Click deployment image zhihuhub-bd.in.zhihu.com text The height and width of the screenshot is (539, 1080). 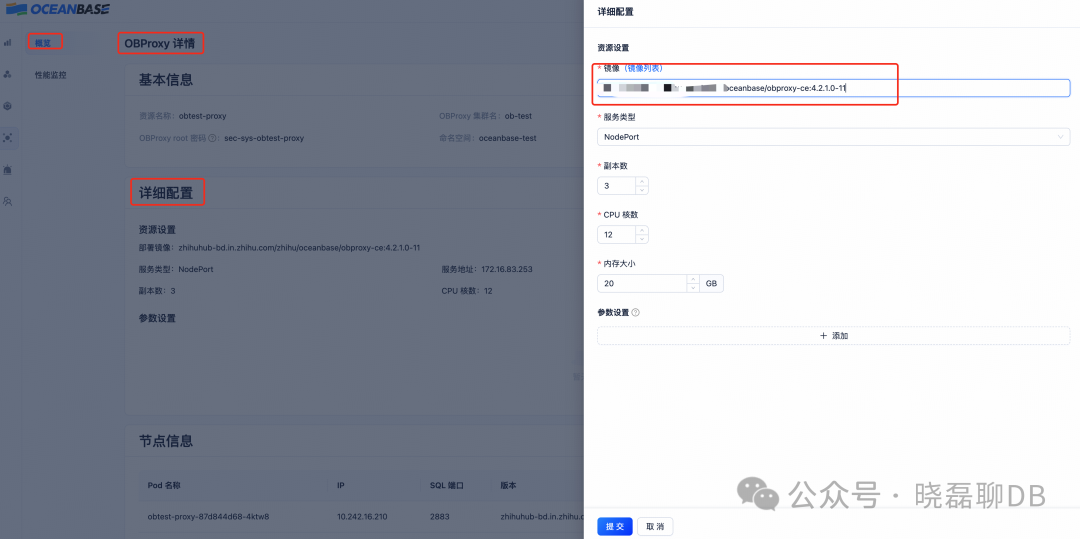(x=299, y=248)
